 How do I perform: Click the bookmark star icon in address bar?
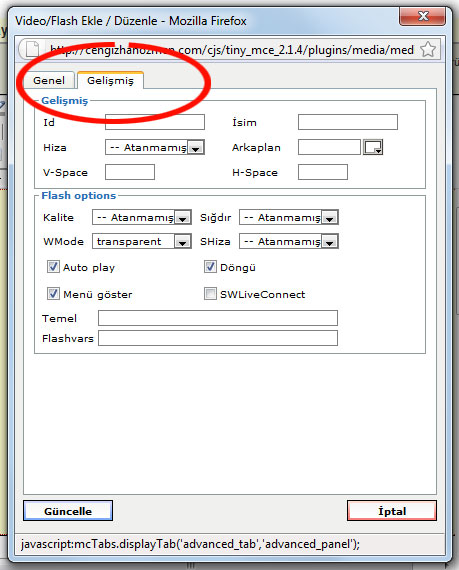[x=428, y=49]
